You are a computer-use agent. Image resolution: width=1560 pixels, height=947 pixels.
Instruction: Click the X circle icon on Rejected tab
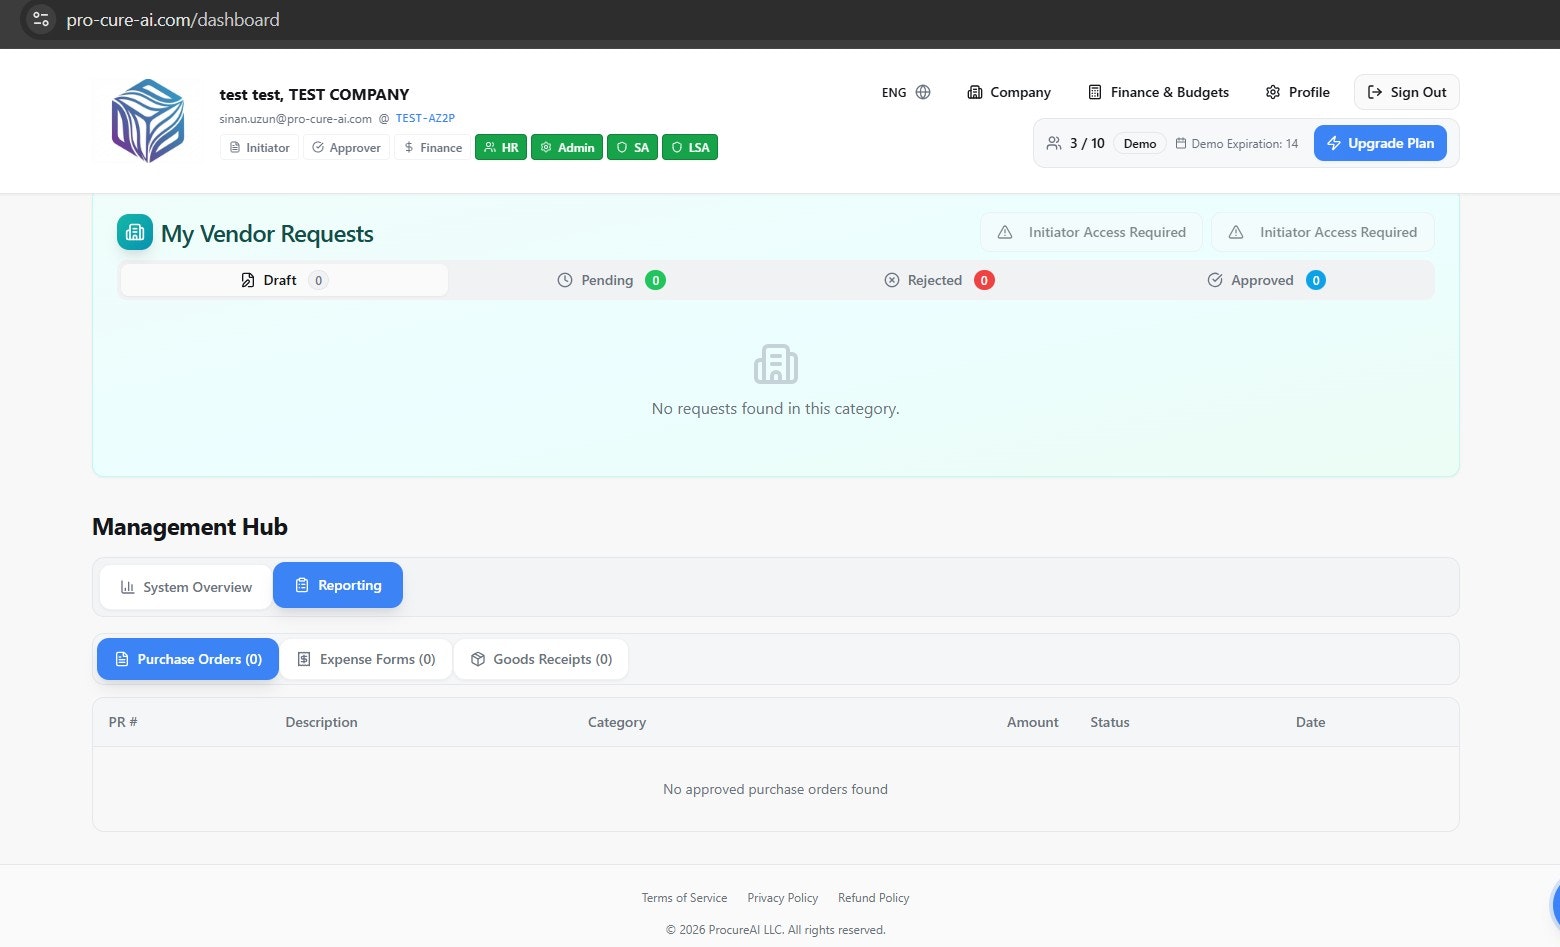tap(892, 280)
